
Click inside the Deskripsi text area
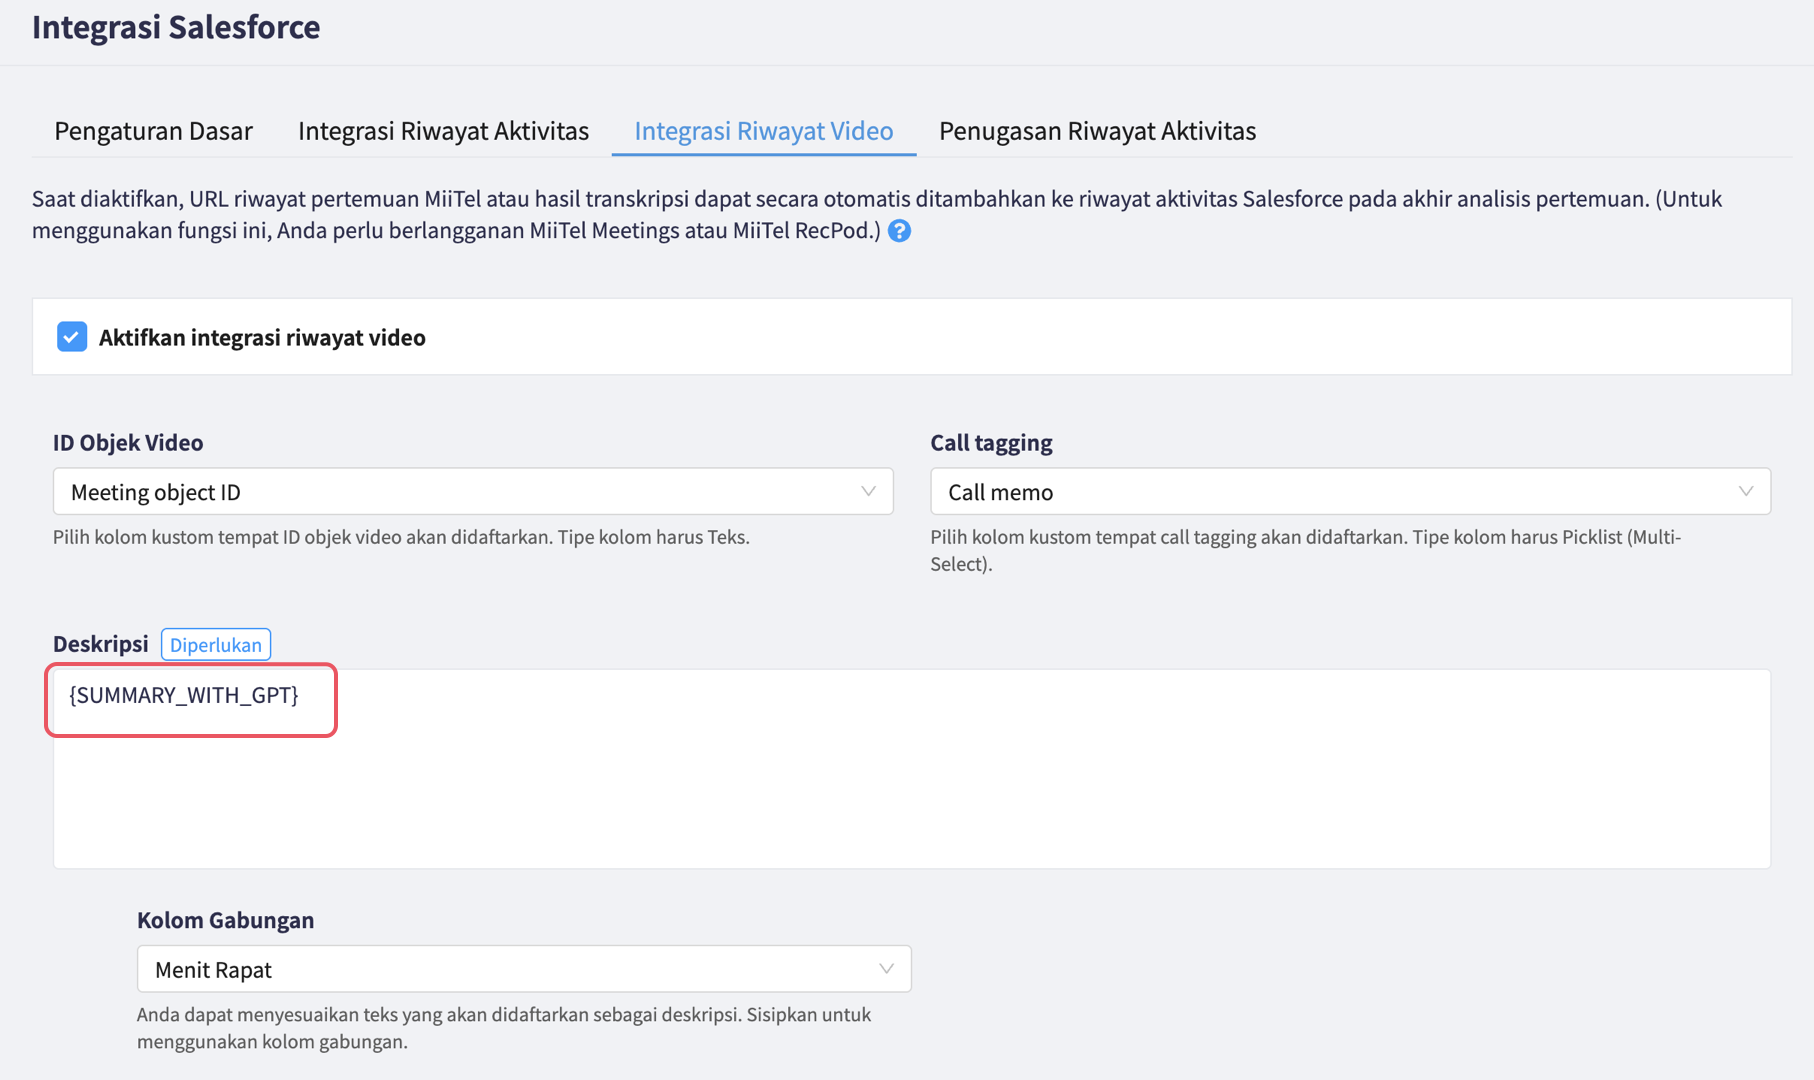[912, 768]
